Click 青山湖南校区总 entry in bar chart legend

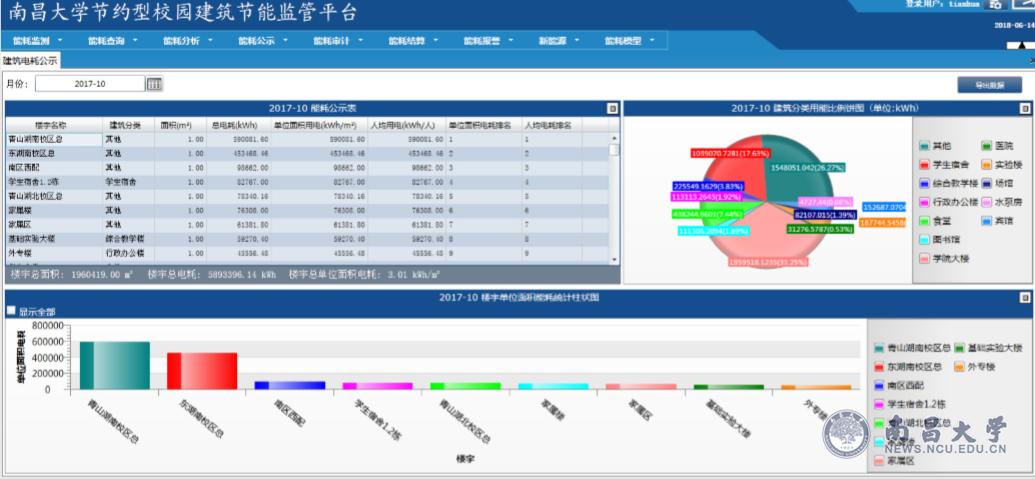click(x=912, y=348)
